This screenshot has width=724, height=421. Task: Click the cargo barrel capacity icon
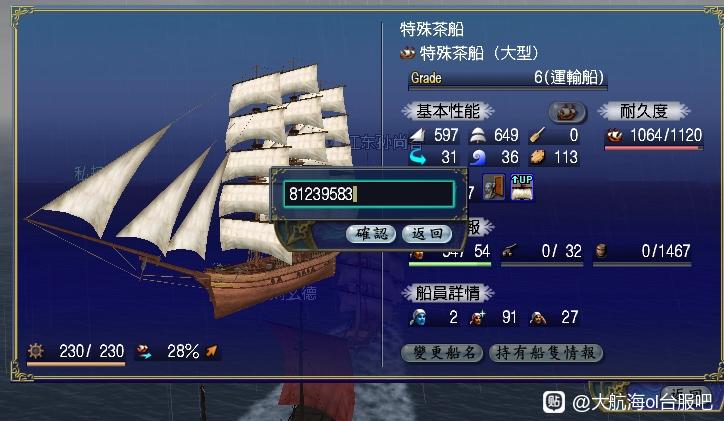601,251
